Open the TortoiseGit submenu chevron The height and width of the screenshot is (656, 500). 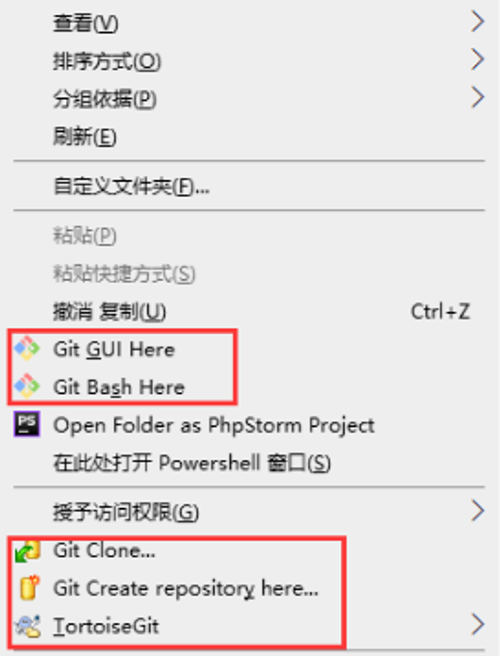477,625
